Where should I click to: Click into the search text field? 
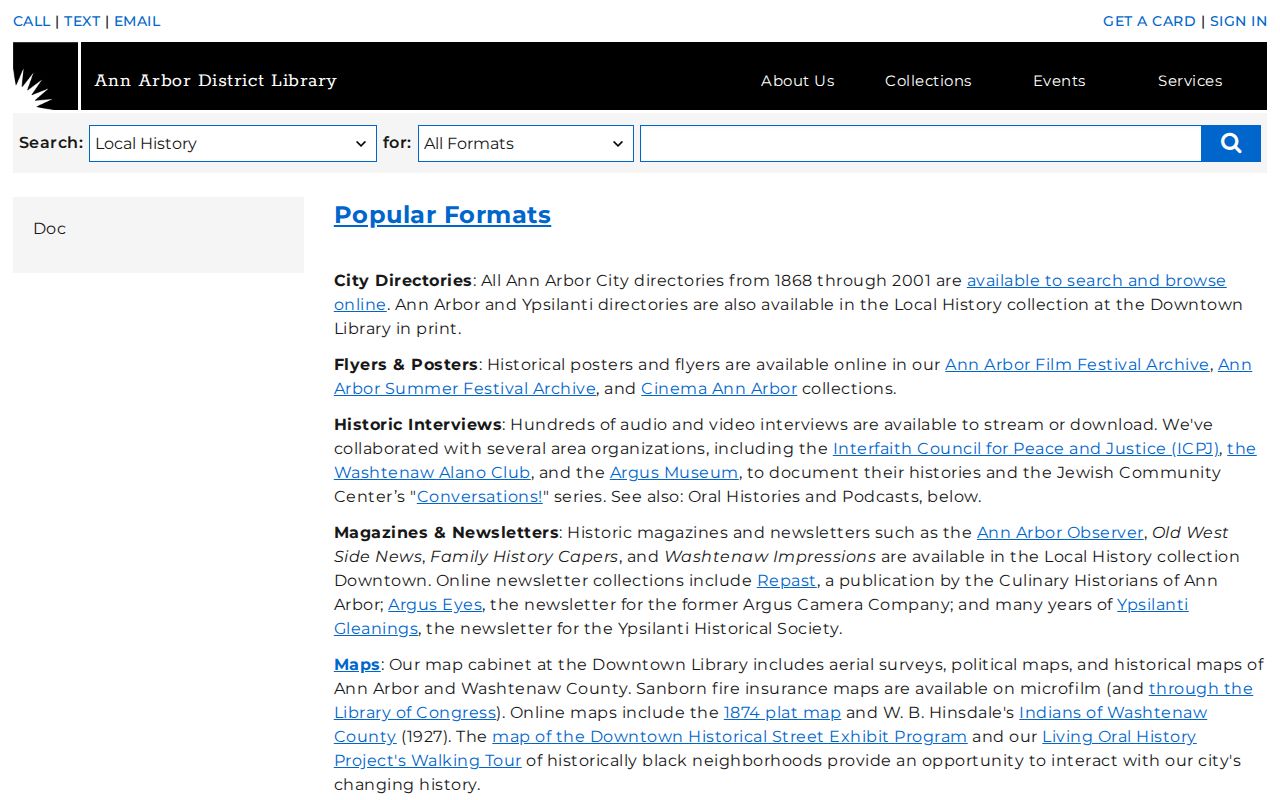[x=920, y=143]
